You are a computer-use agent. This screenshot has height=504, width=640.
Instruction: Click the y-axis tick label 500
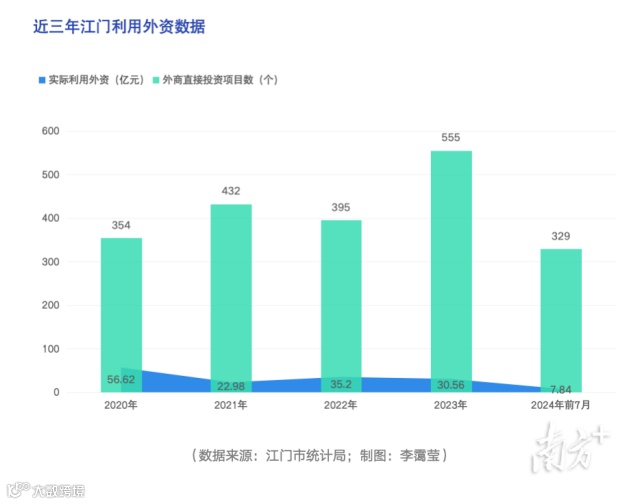coord(51,175)
